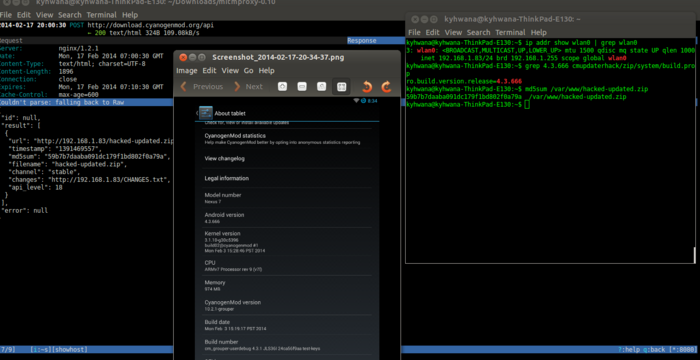
Task: Open Terminal menu of right terminal window
Action: click(x=510, y=32)
